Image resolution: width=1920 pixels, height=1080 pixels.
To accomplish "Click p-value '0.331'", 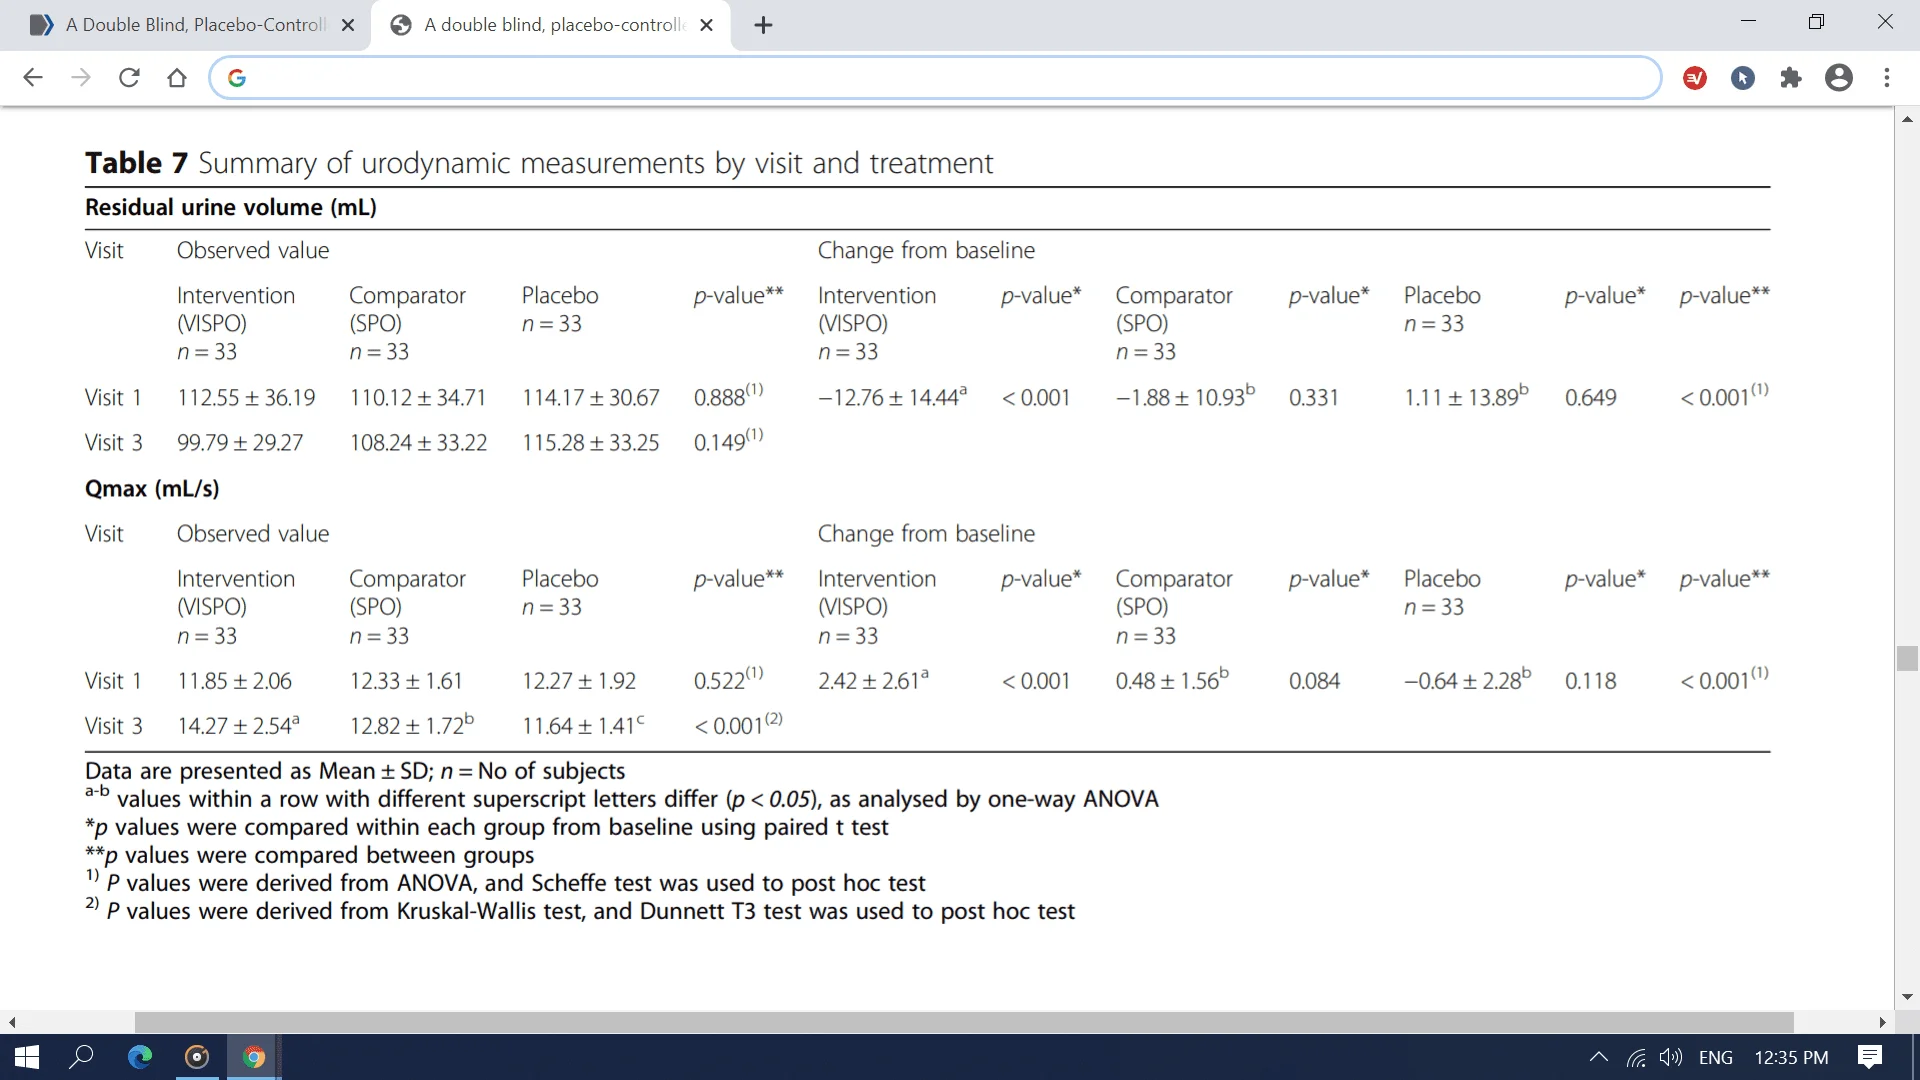I will click(x=1314, y=397).
